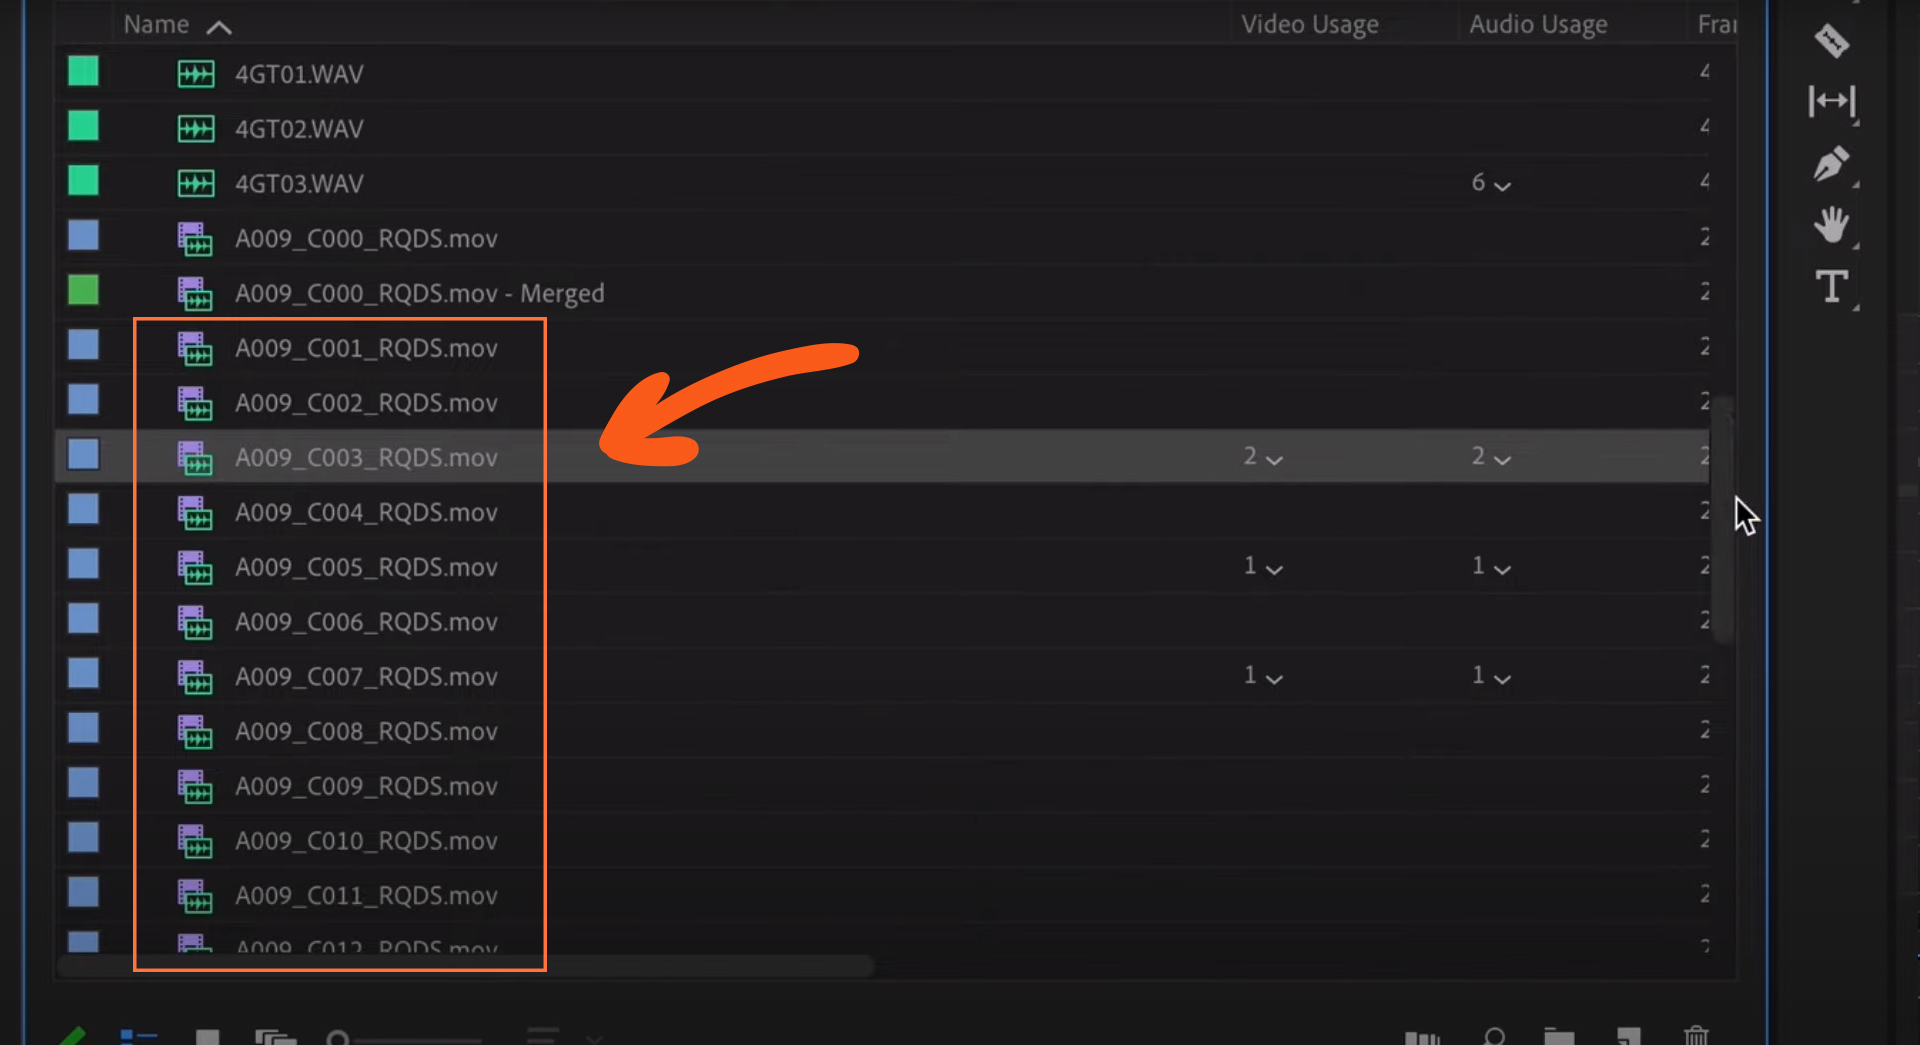This screenshot has width=1920, height=1045.
Task: Click the audio clip icon of 4GT03.WAV
Action: (x=196, y=184)
